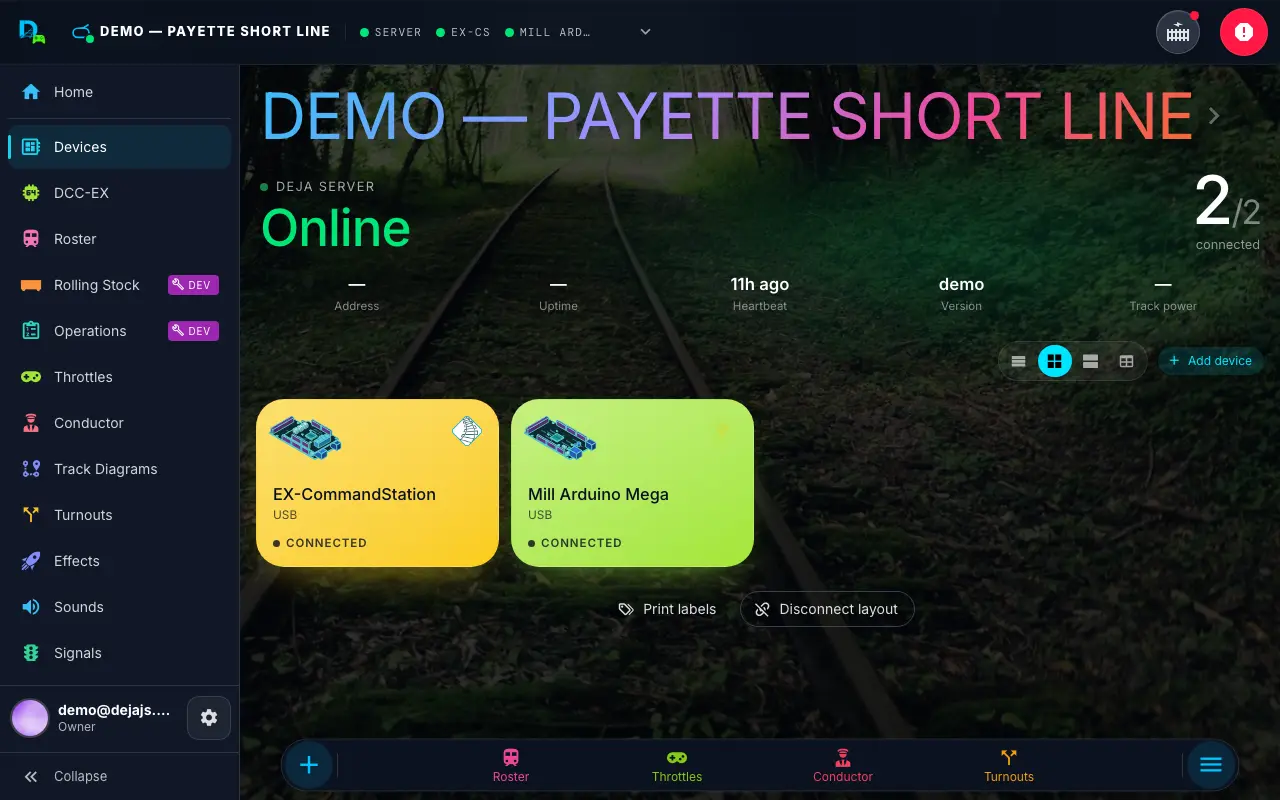
Task: Expand chevron beside Payette Short Line title
Action: click(x=1214, y=116)
